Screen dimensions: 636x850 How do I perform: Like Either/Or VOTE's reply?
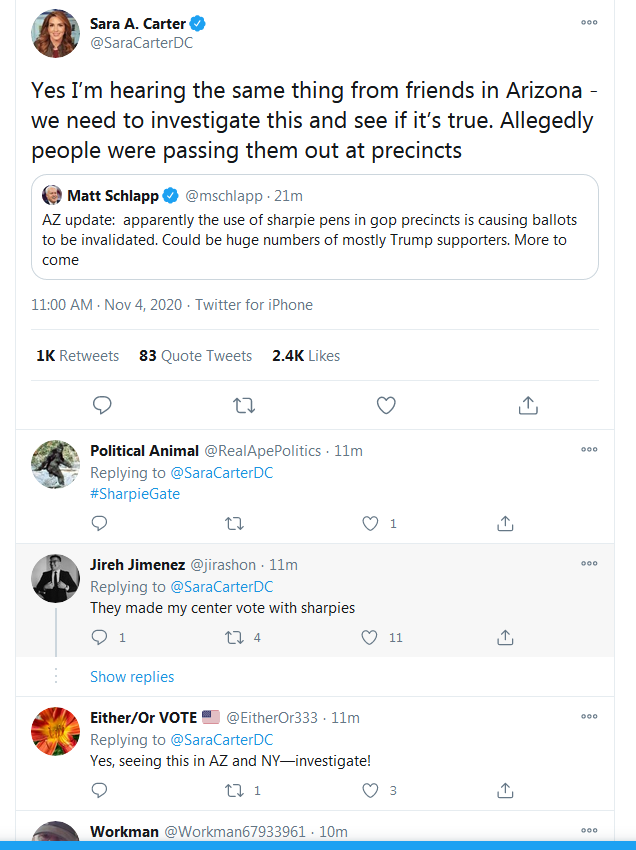(x=370, y=790)
